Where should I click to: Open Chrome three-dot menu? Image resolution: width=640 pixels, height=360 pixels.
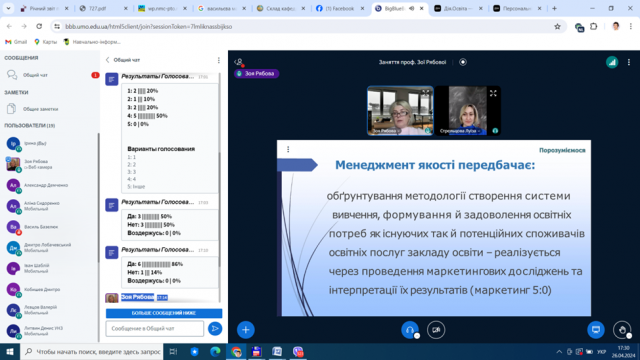[631, 27]
